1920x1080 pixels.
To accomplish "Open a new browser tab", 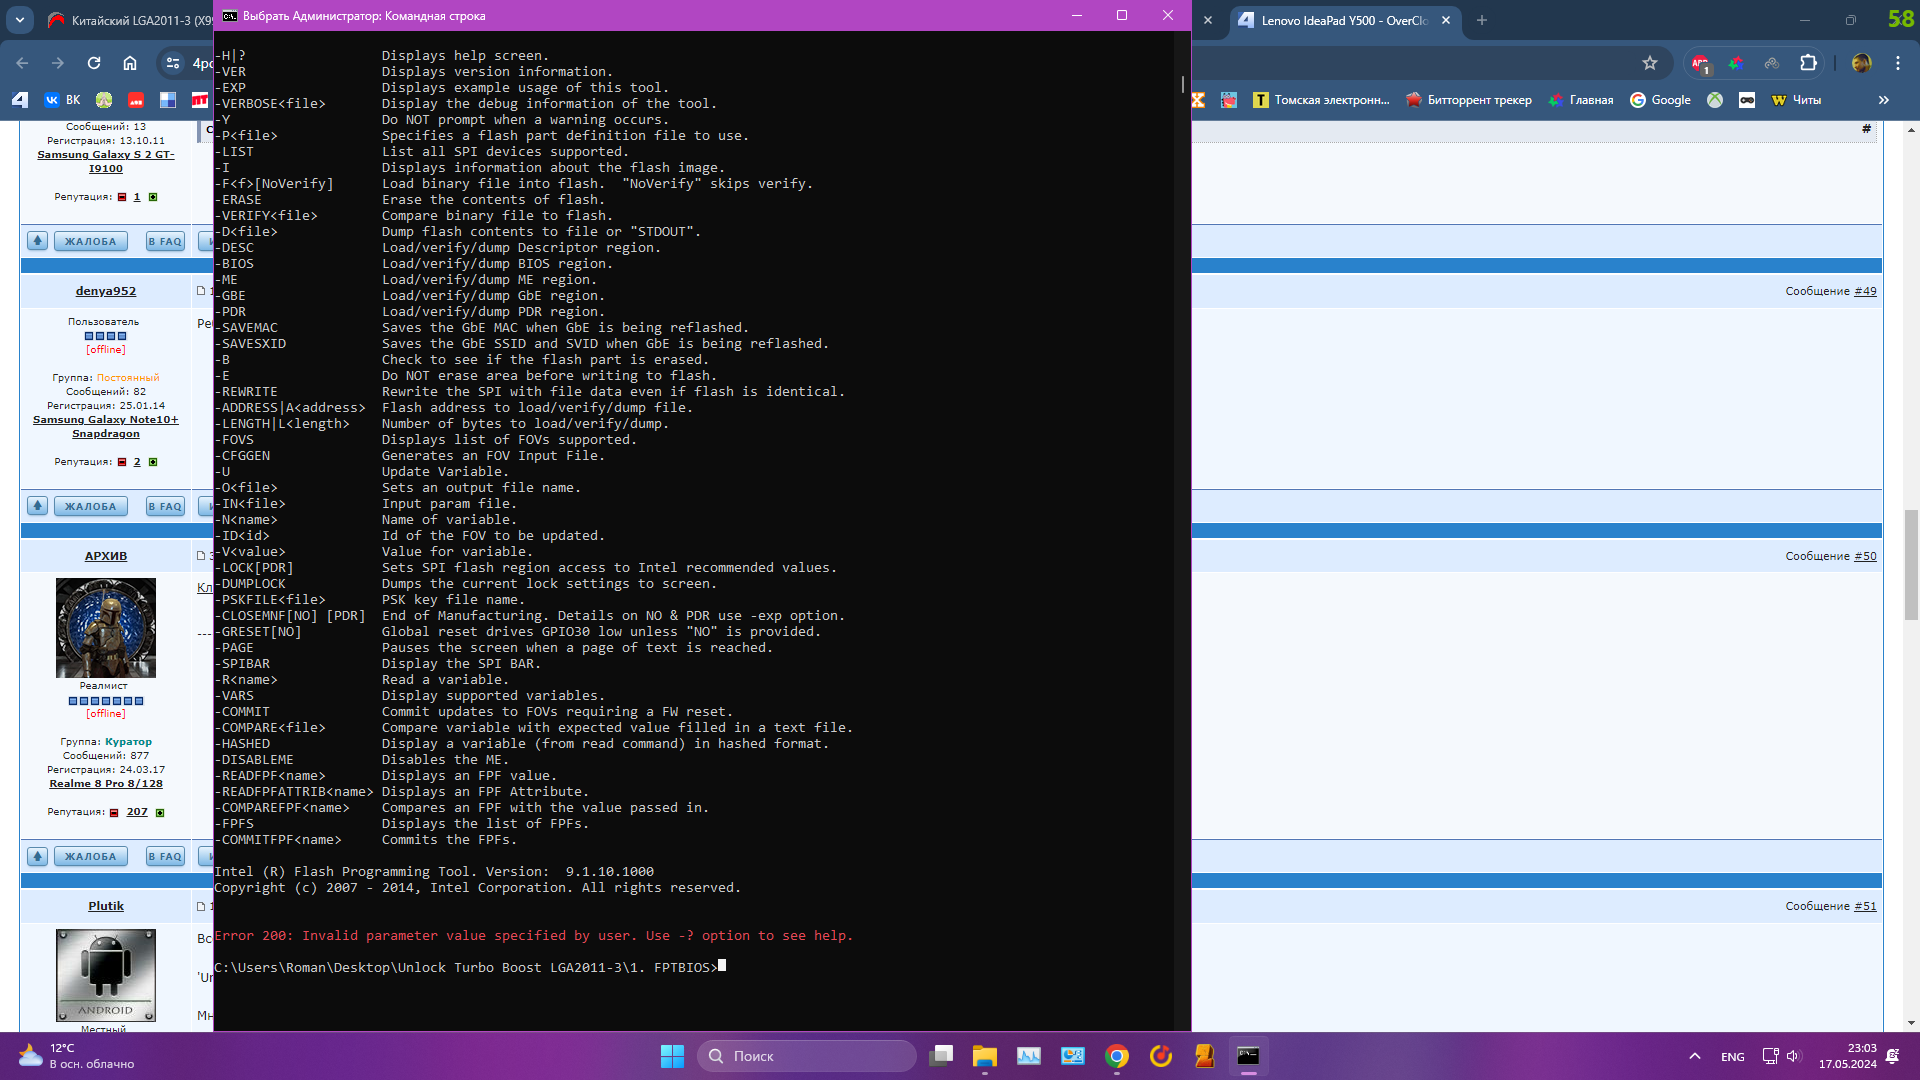I will coord(1482,20).
